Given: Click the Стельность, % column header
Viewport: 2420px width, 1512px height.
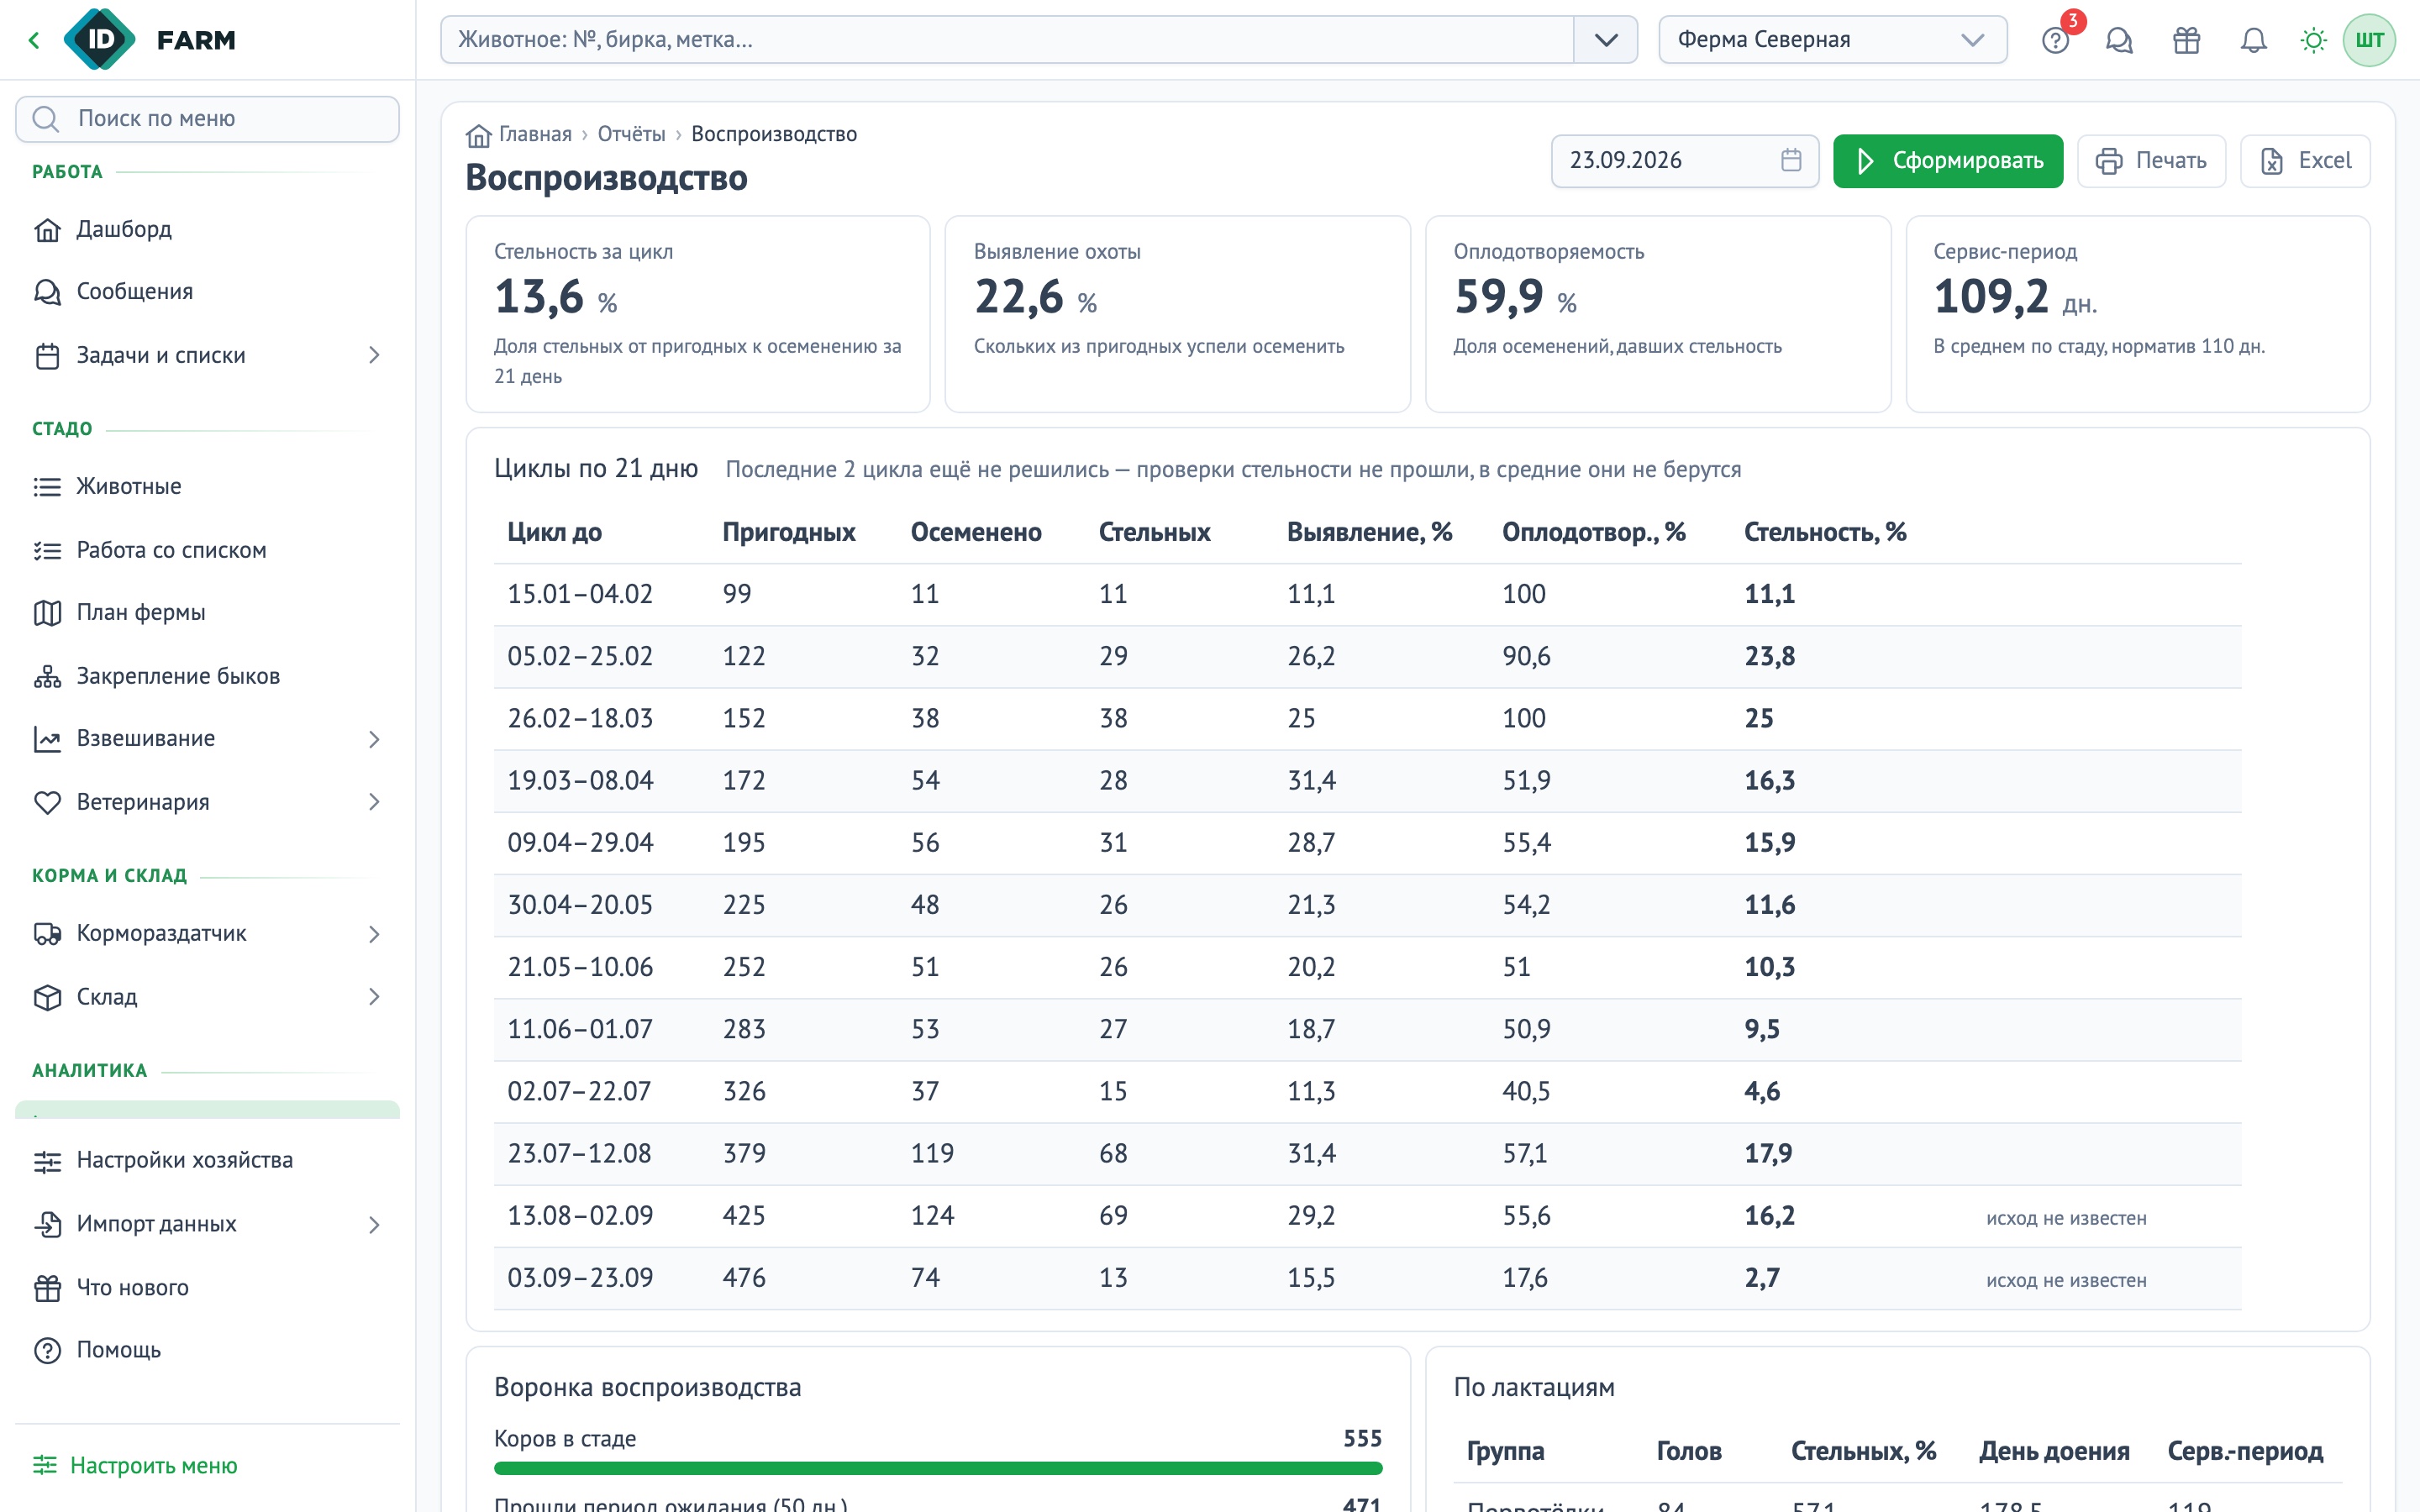Looking at the screenshot, I should click(1825, 532).
